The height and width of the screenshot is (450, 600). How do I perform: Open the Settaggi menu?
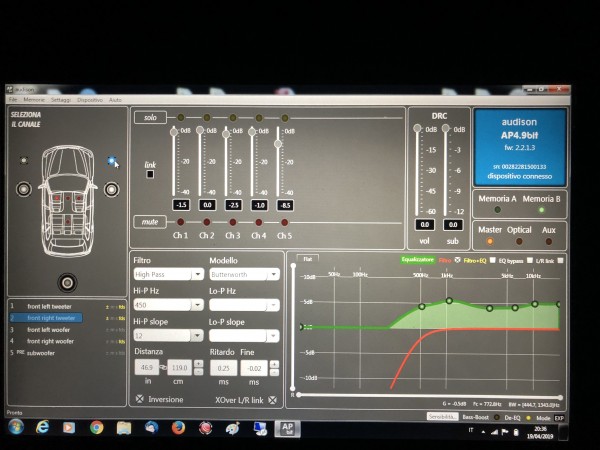[x=61, y=99]
